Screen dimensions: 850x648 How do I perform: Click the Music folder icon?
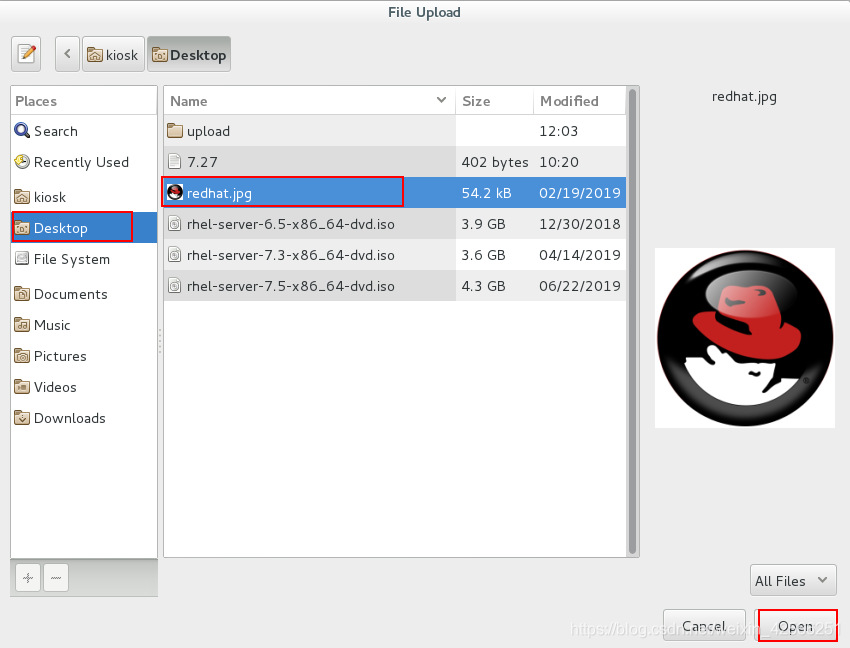coord(22,324)
